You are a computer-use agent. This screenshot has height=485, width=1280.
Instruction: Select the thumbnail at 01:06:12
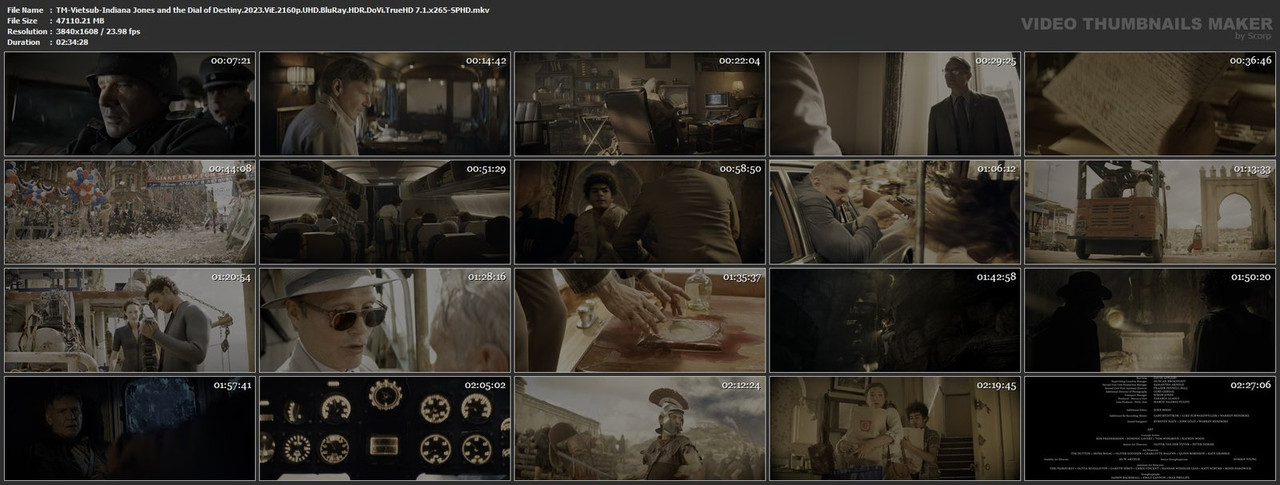tap(894, 211)
